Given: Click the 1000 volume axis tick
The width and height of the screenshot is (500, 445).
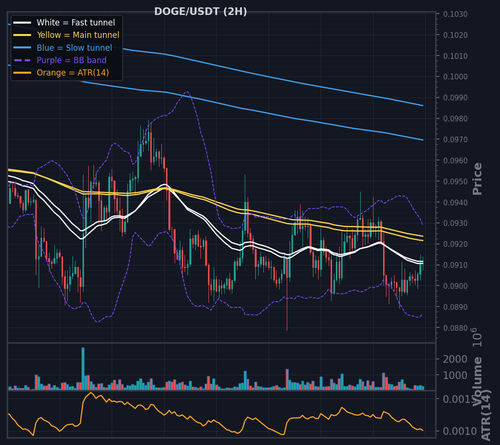Looking at the screenshot, I should coord(455,375).
